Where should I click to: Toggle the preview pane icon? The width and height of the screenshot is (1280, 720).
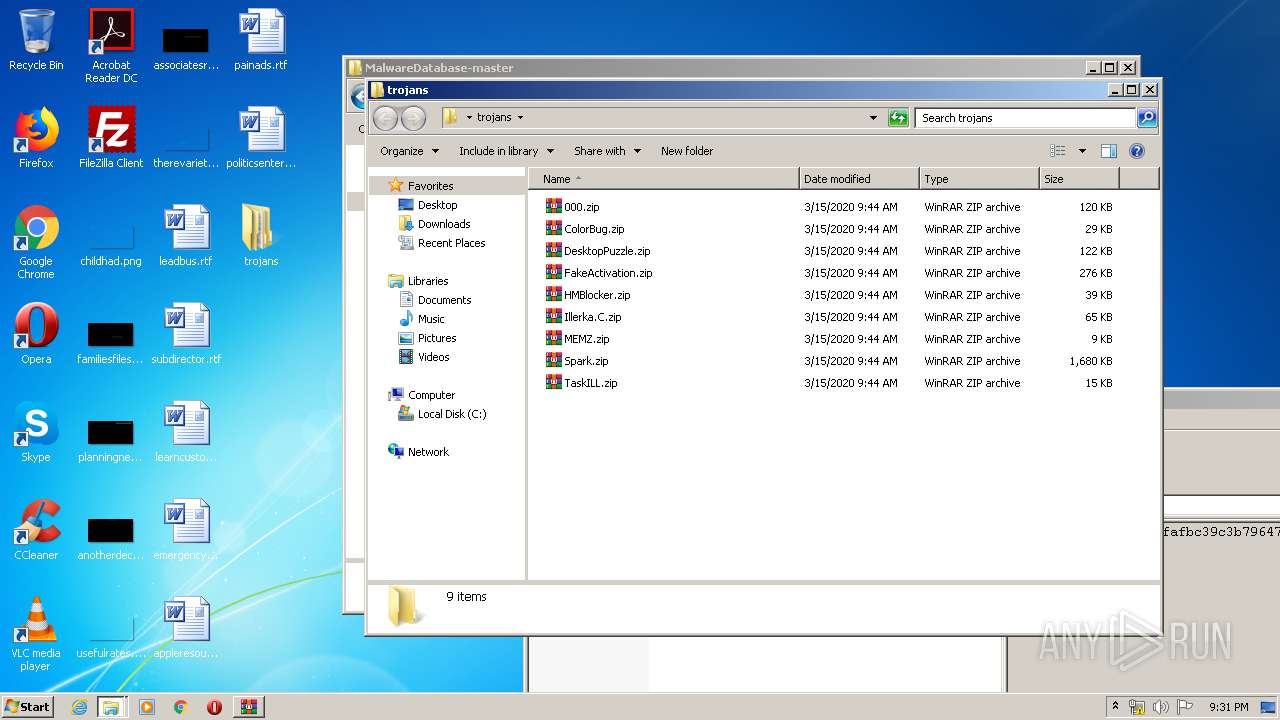click(1108, 151)
